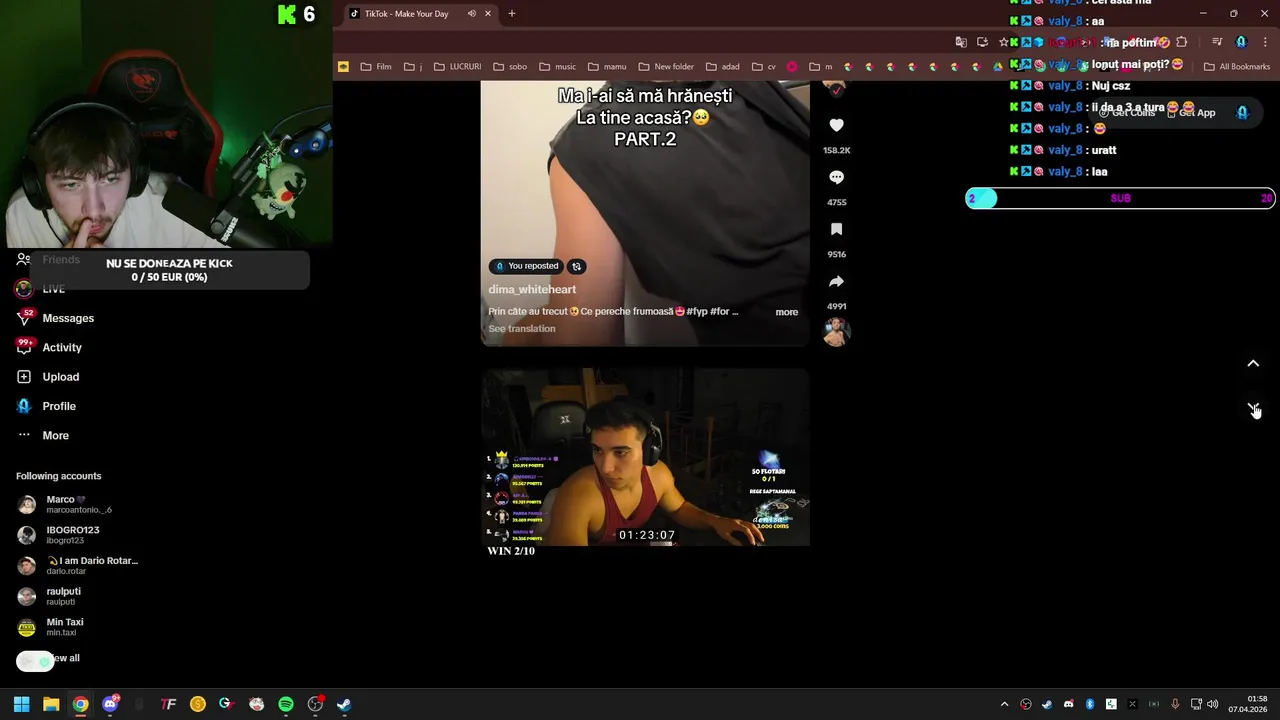Toggle the switch next to 'View all'
1280x720 pixels.
(35, 661)
